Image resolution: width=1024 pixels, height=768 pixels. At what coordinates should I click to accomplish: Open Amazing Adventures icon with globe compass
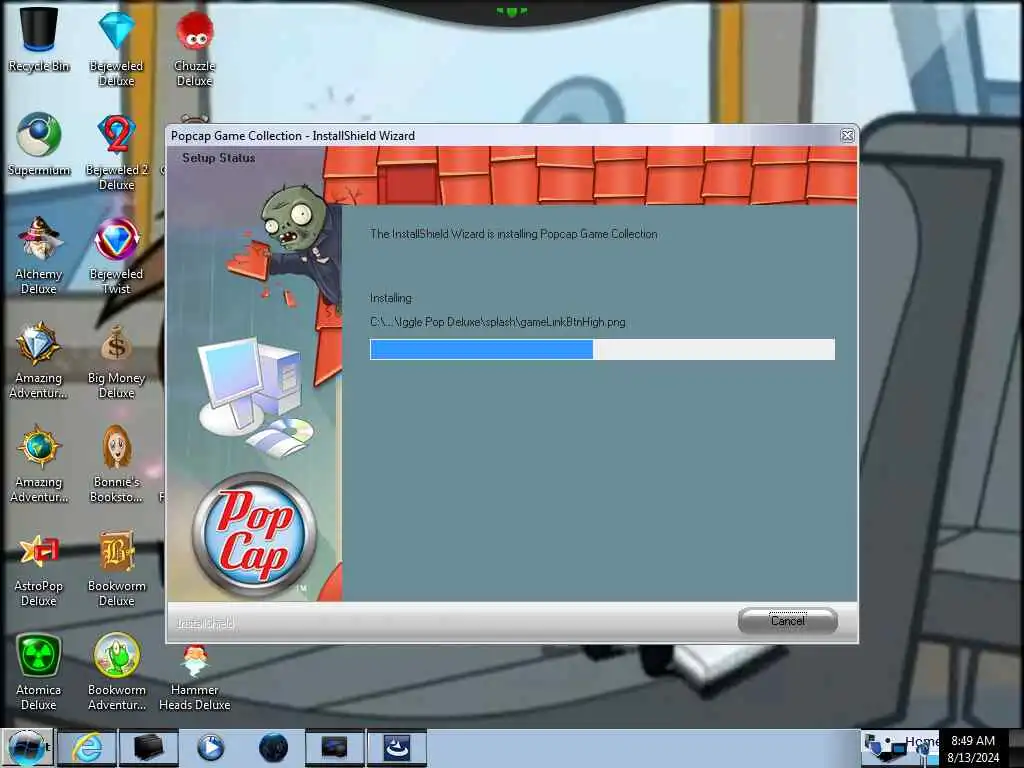39,464
